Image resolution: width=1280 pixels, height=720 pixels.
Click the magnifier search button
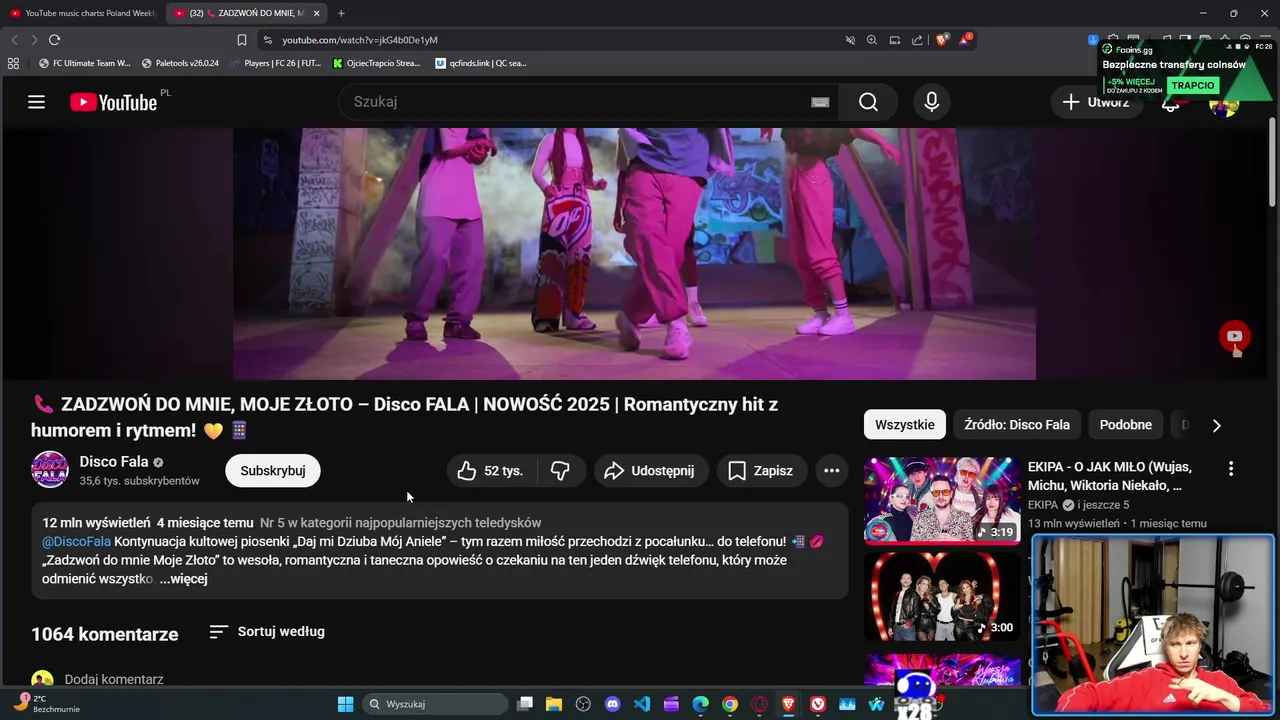pos(868,102)
